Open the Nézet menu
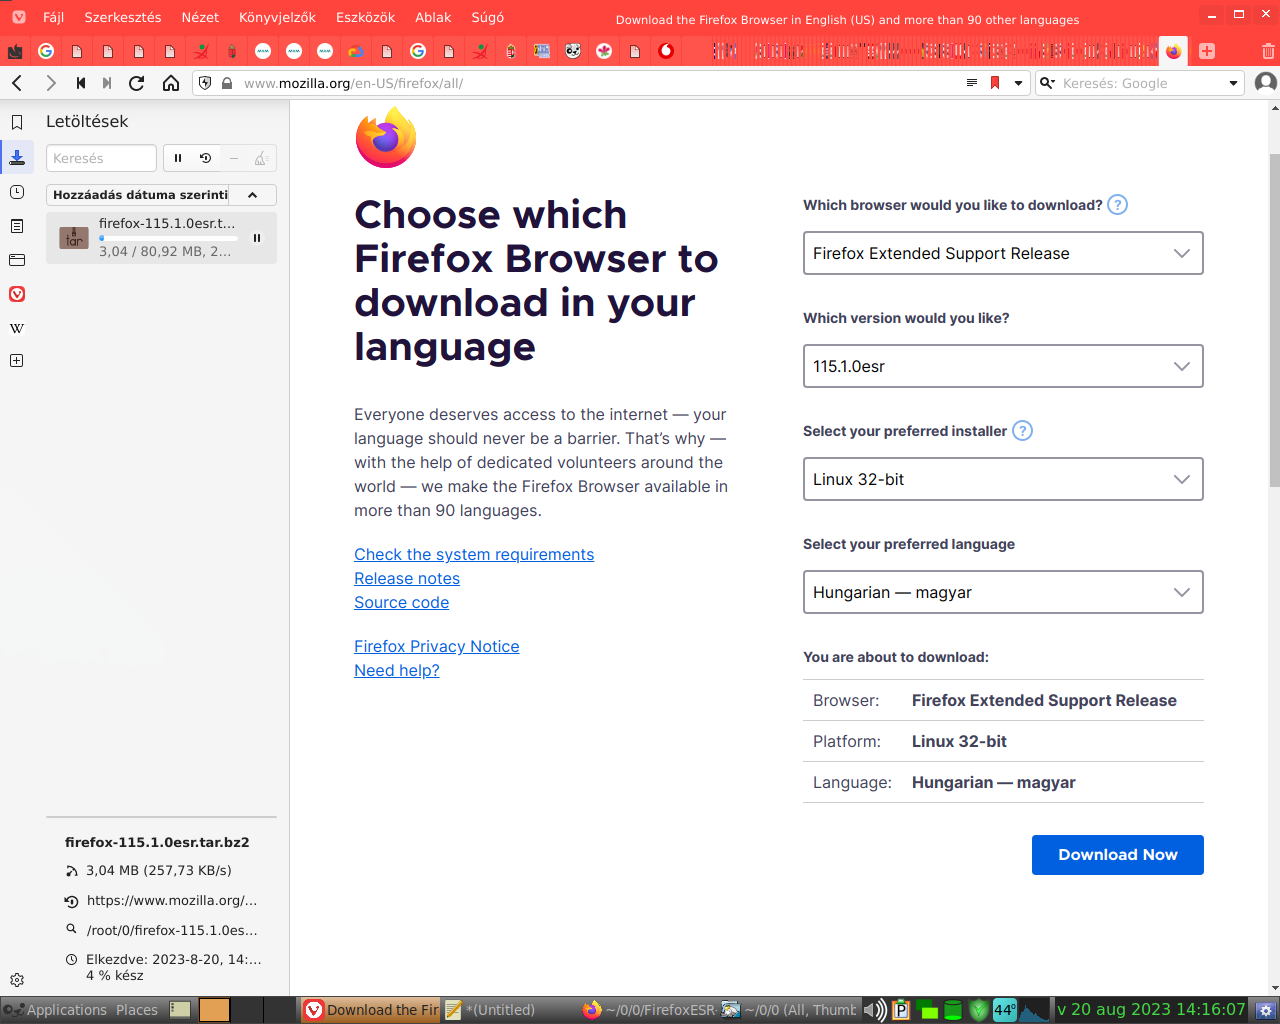 coord(200,17)
